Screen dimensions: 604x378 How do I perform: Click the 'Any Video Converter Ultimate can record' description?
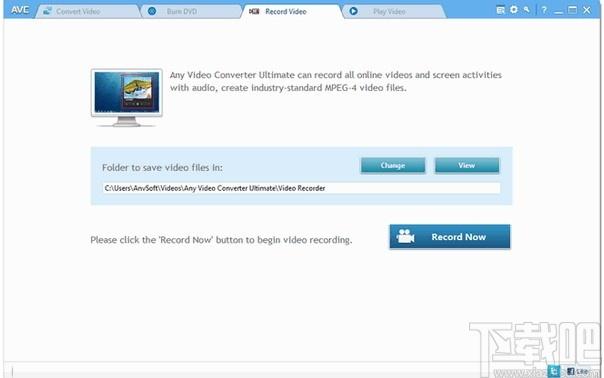[336, 81]
